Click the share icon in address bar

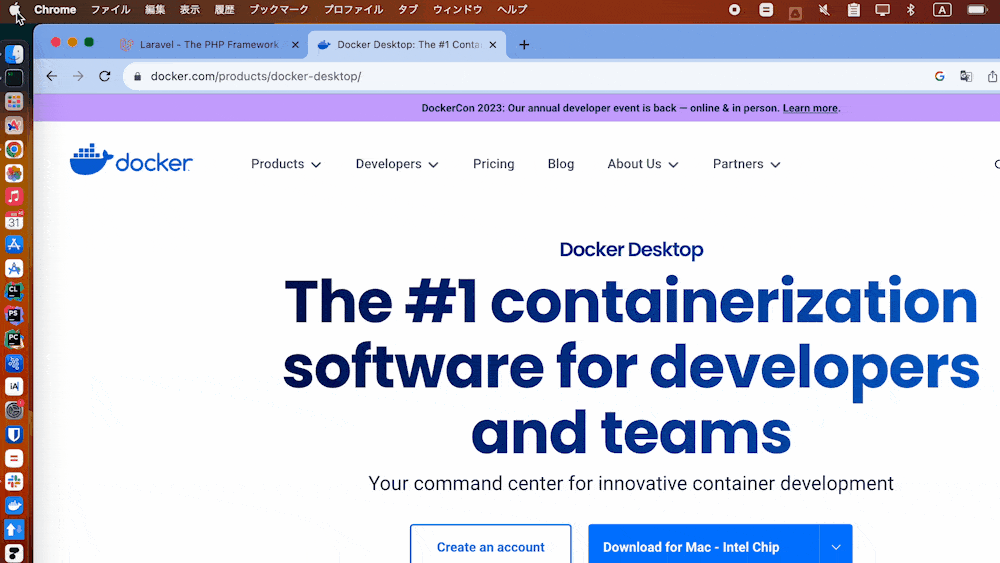pos(992,76)
